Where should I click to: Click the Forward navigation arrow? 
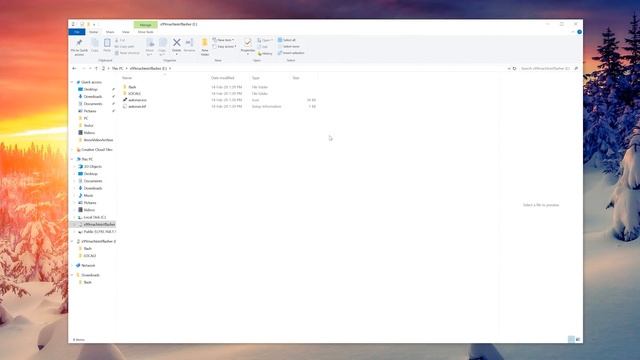coord(84,69)
